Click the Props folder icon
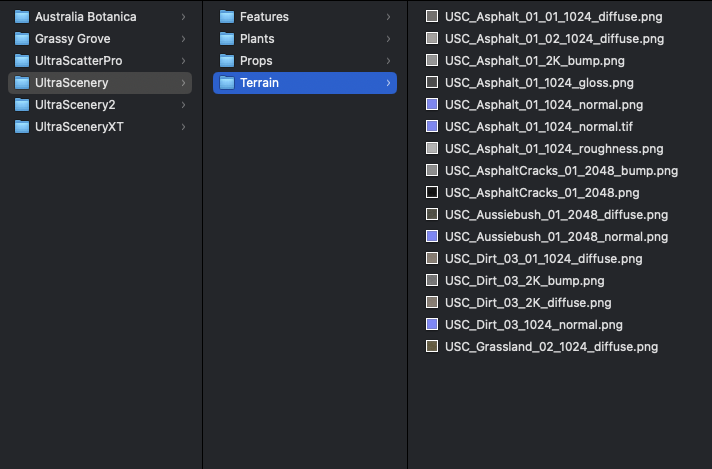Screen dimensions: 712x469 click(227, 61)
